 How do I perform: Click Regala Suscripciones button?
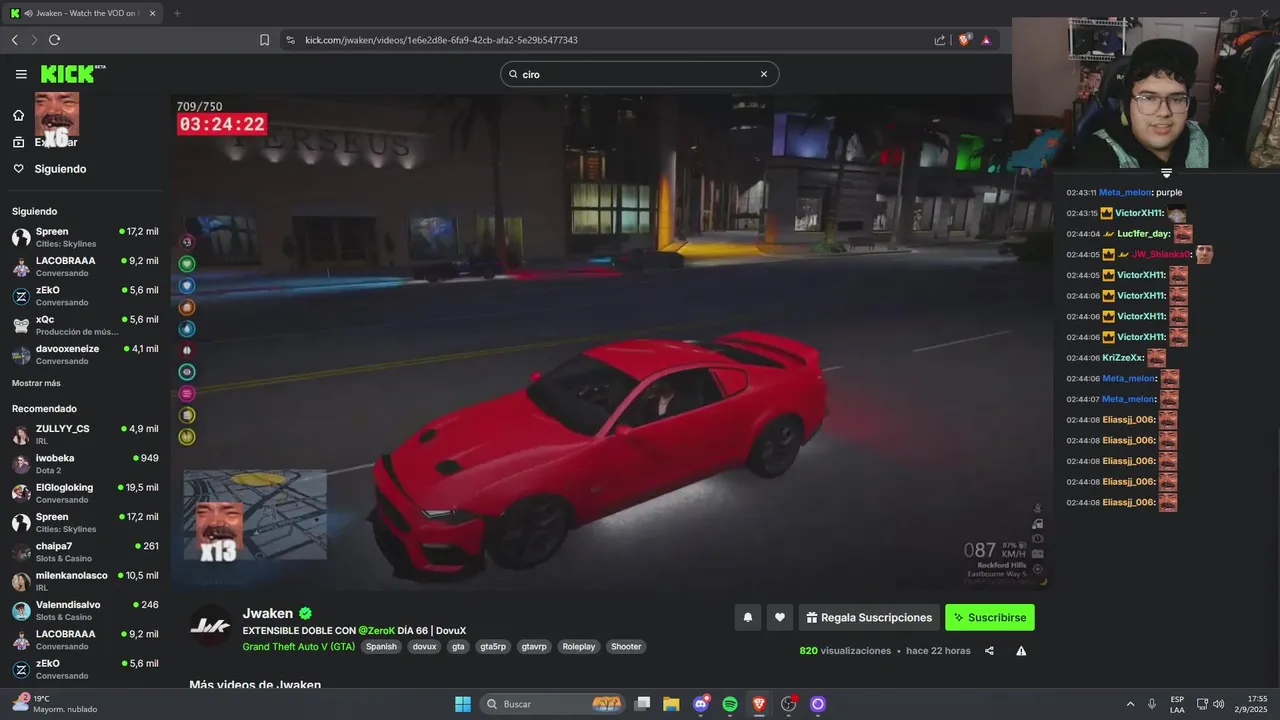pyautogui.click(x=869, y=618)
